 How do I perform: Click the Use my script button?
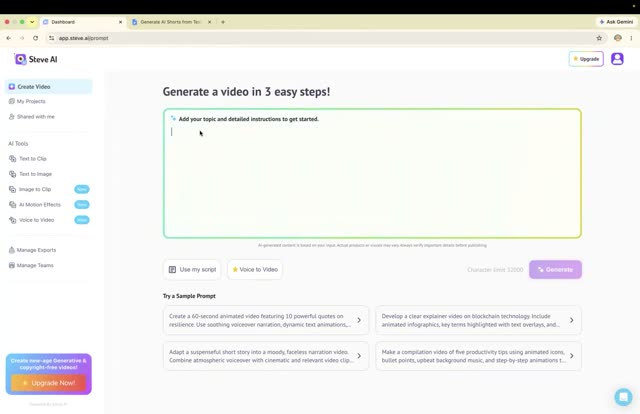[192, 269]
